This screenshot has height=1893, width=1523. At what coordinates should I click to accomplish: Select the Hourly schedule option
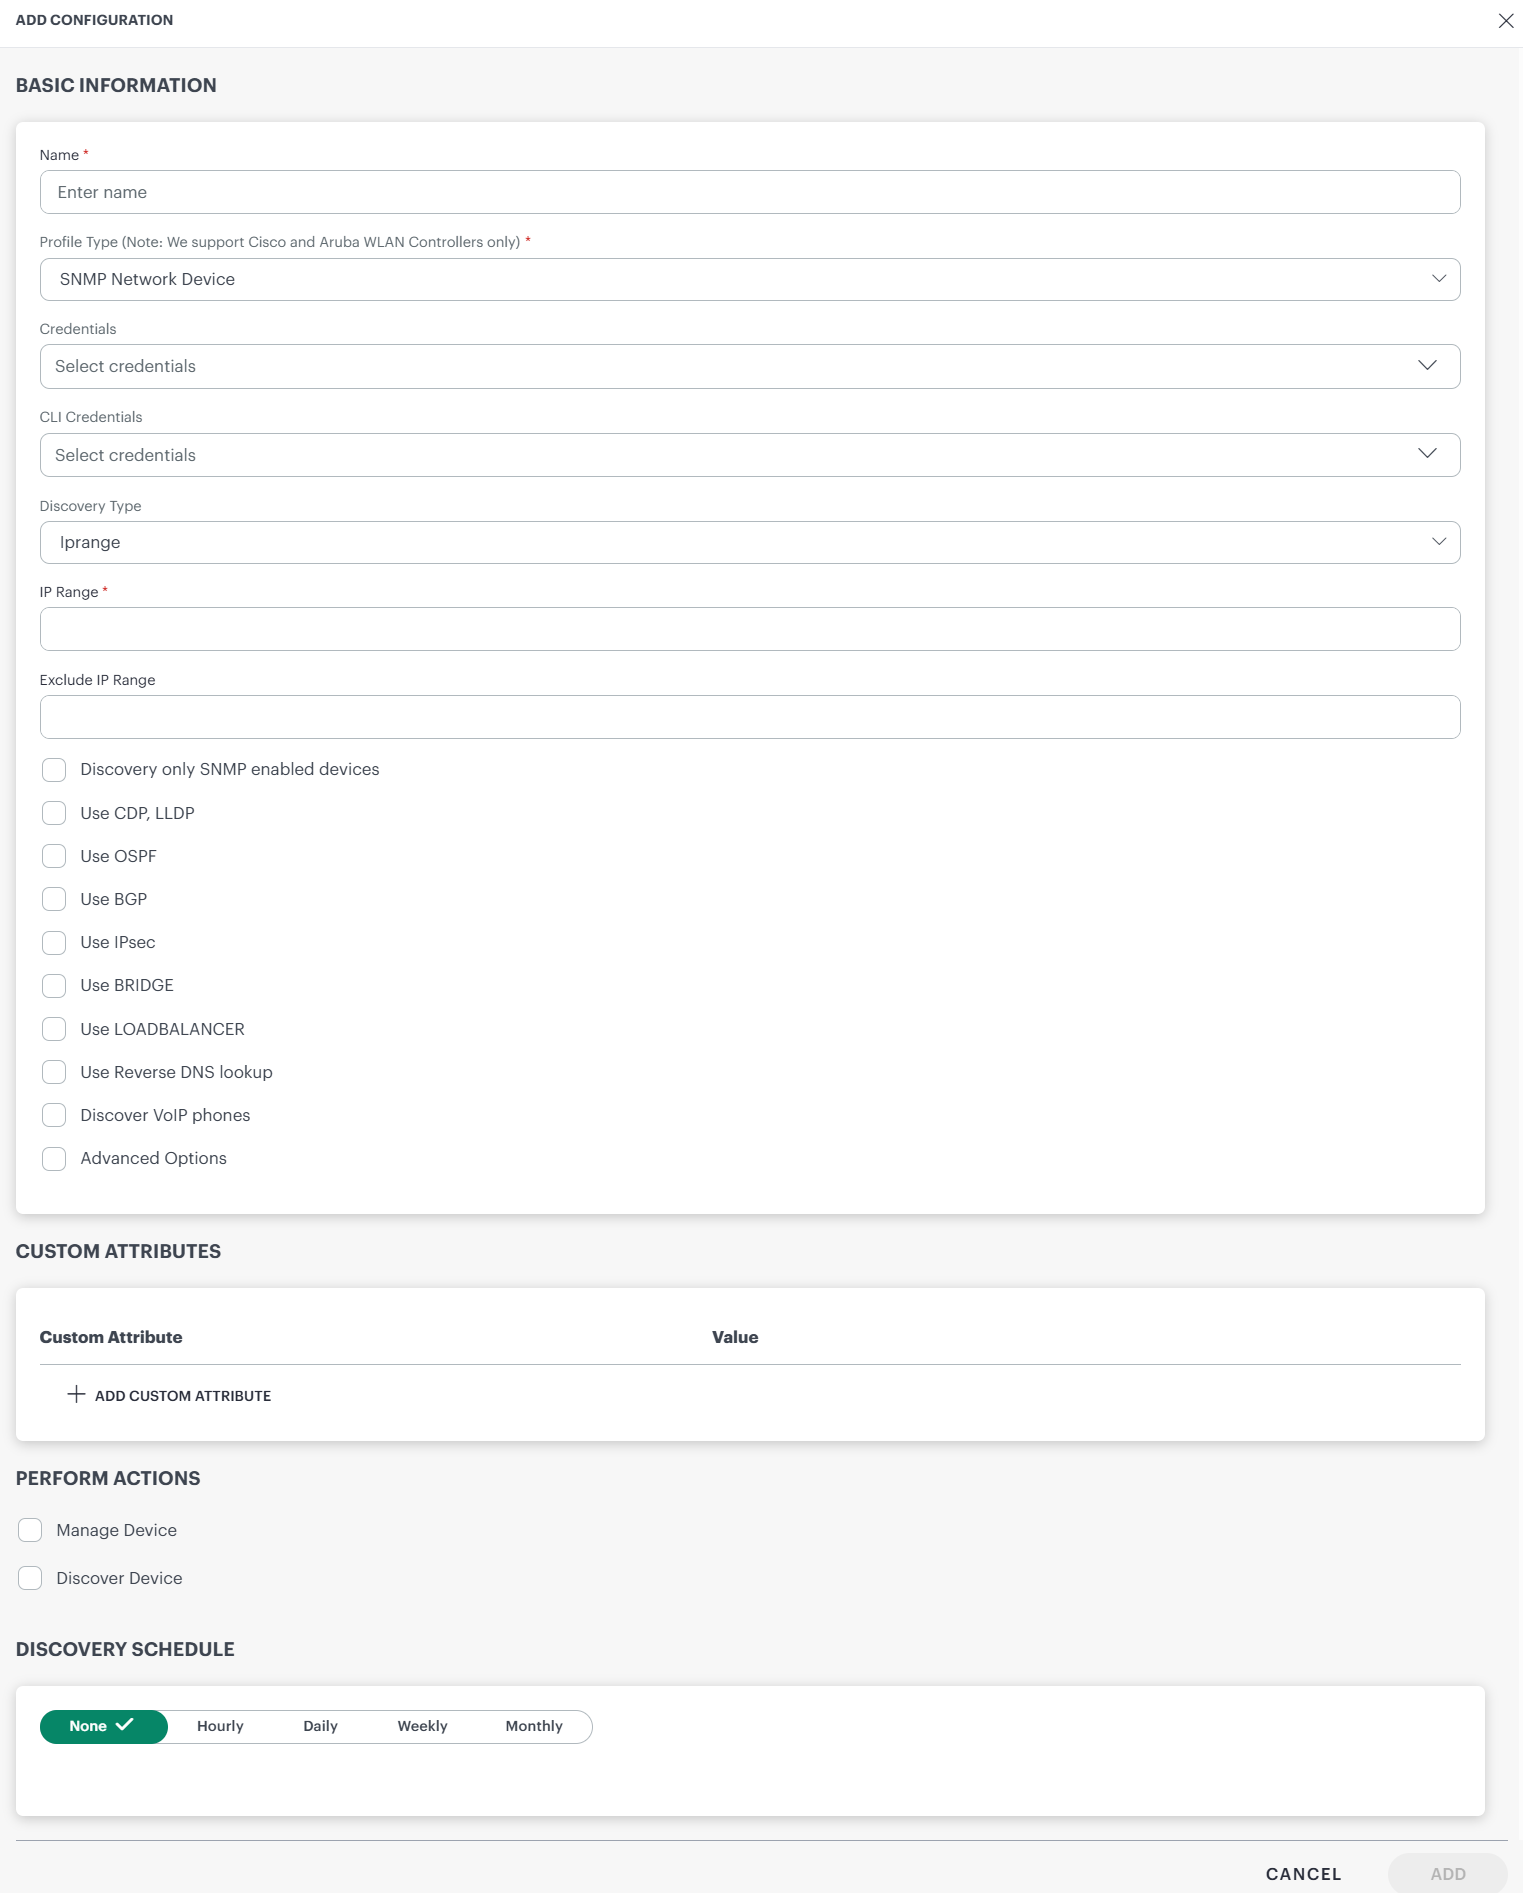(220, 1726)
